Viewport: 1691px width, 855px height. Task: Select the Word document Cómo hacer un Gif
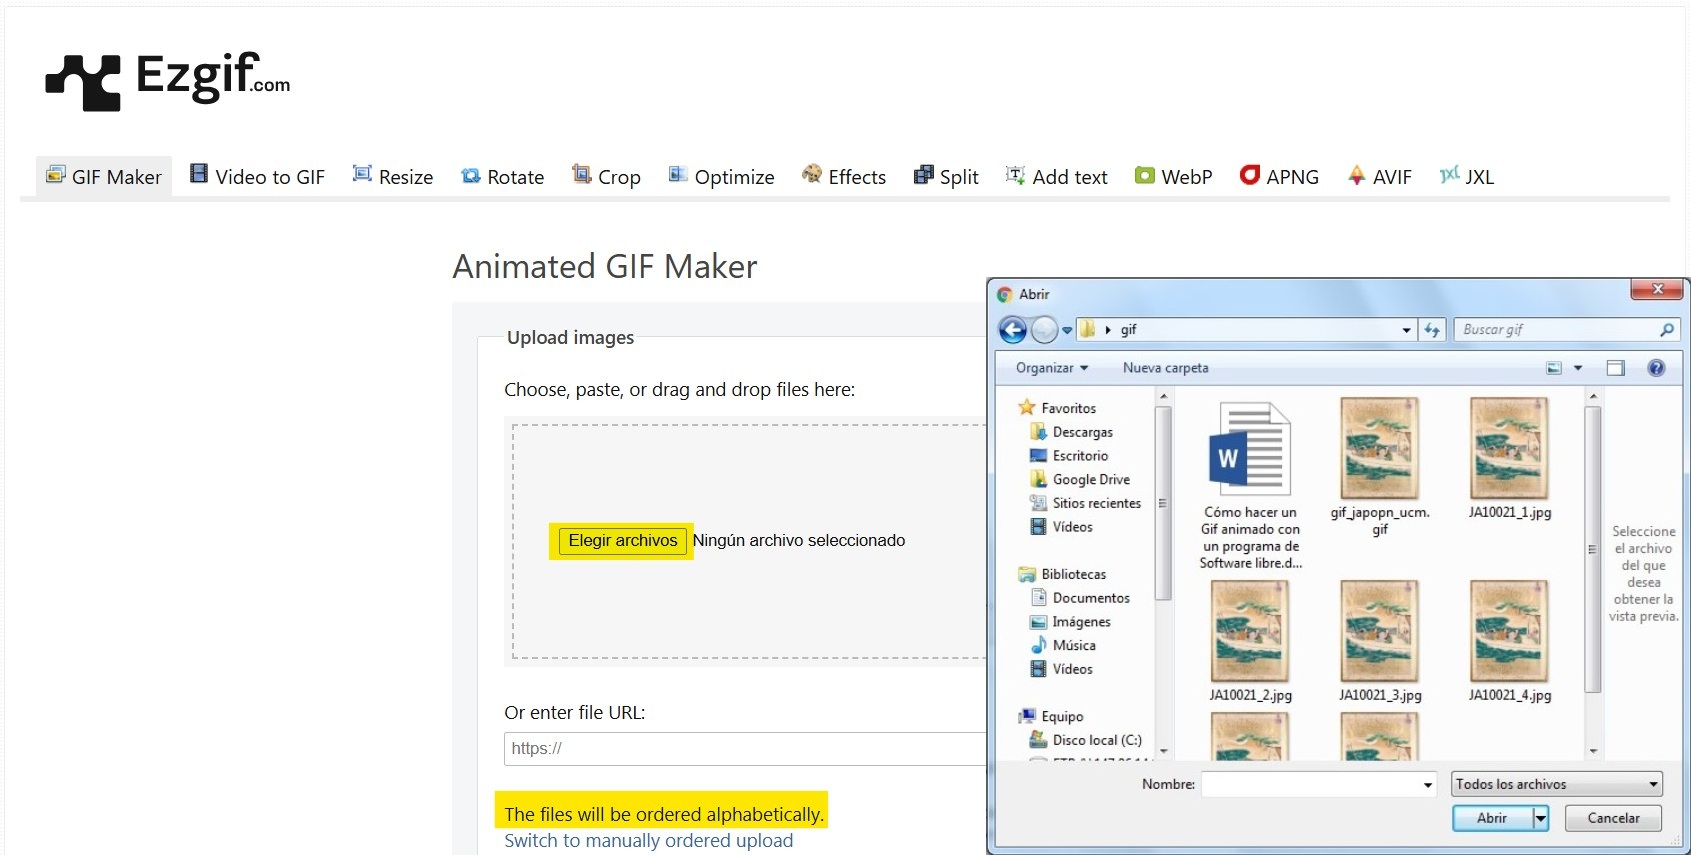1250,485
